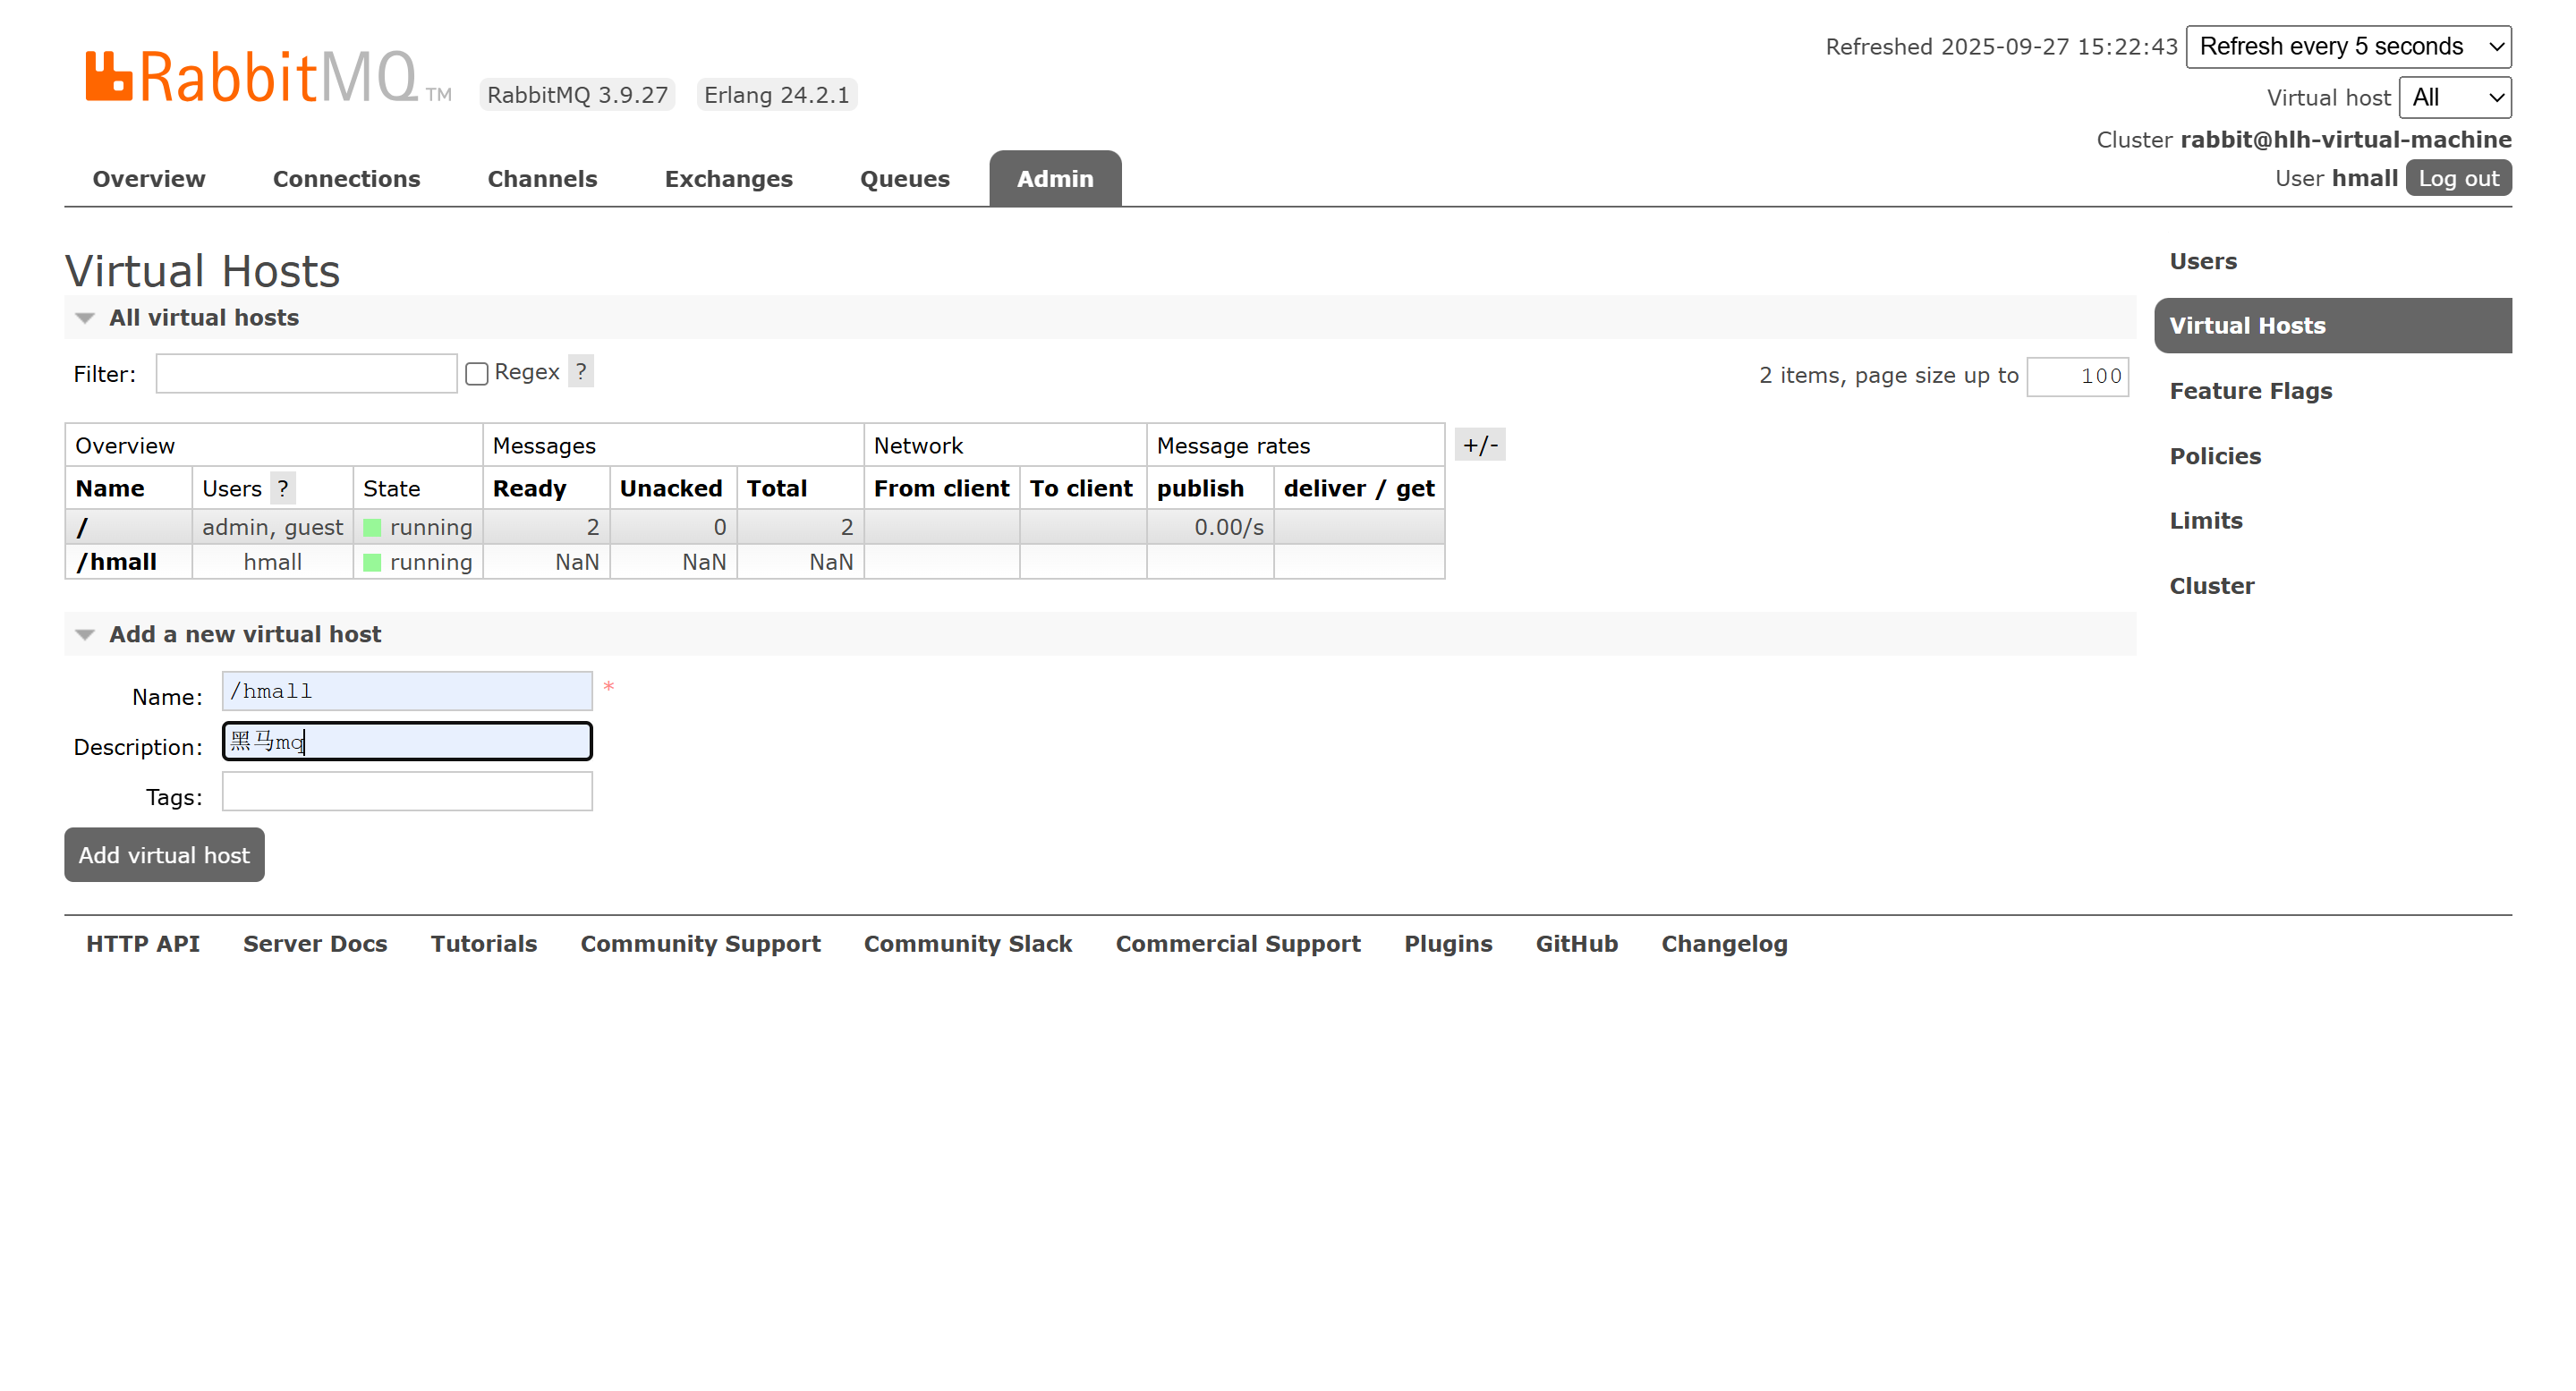Sort by the Ready column header
2576x1391 pixels.
pyautogui.click(x=529, y=488)
